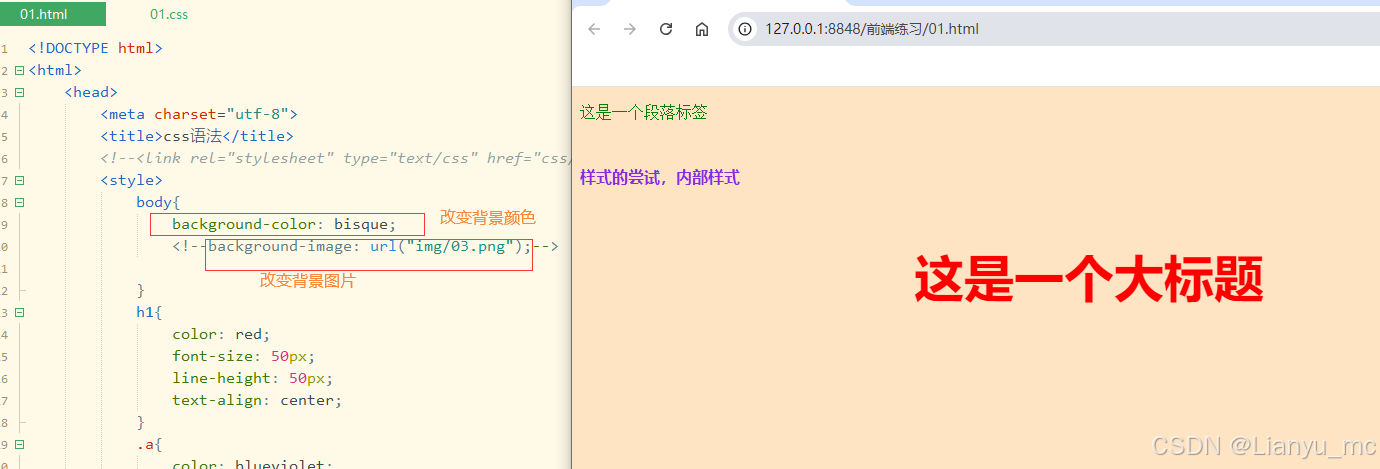The width and height of the screenshot is (1380, 469).
Task: Focus the address bar showing 127.0.0.1:8848
Action: [x=1054, y=29]
